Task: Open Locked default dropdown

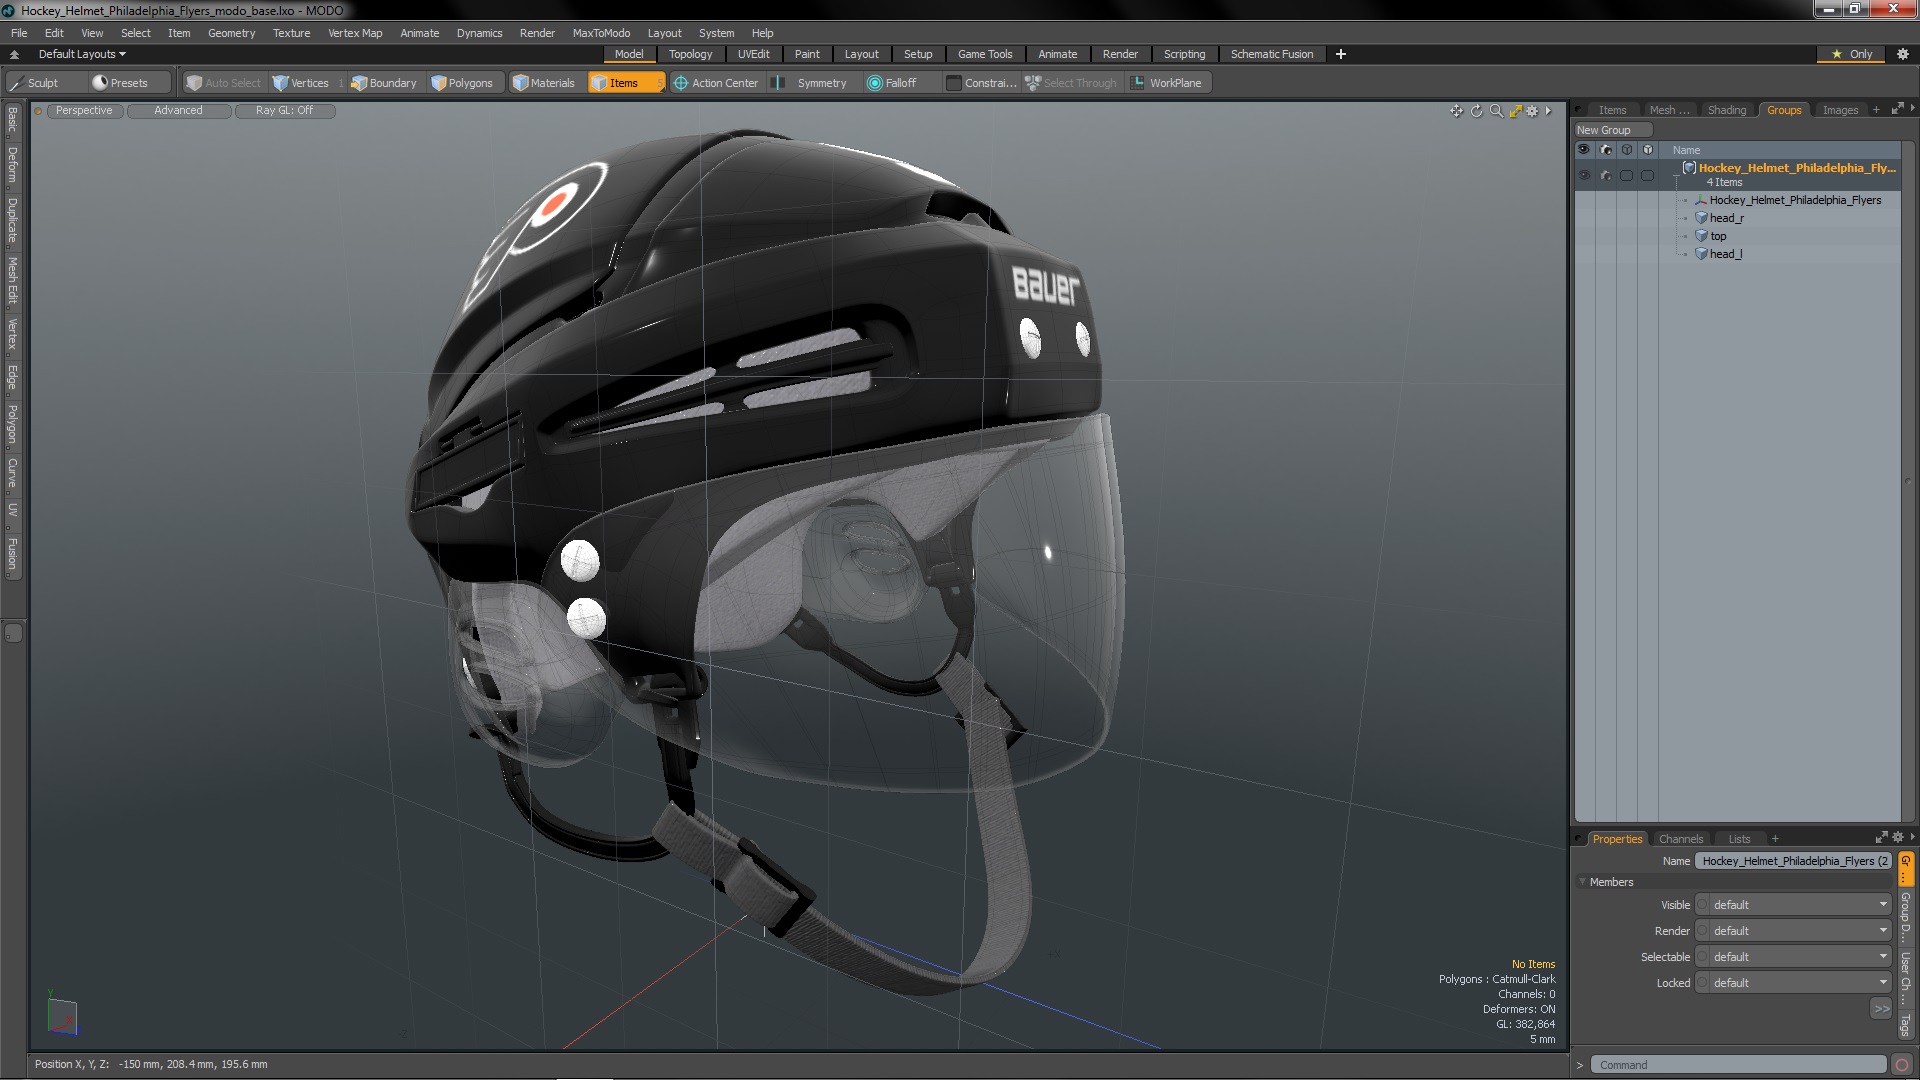Action: [x=1794, y=983]
